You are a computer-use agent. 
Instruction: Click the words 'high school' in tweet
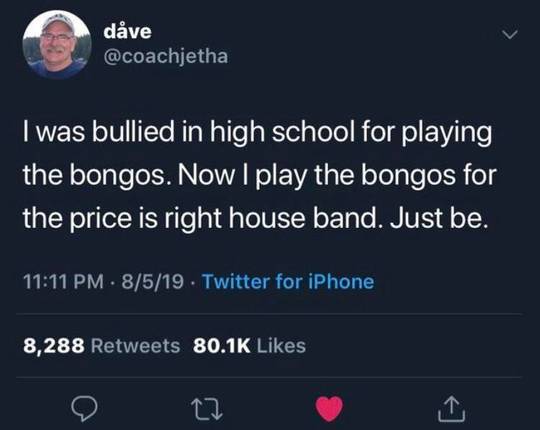pyautogui.click(x=283, y=133)
